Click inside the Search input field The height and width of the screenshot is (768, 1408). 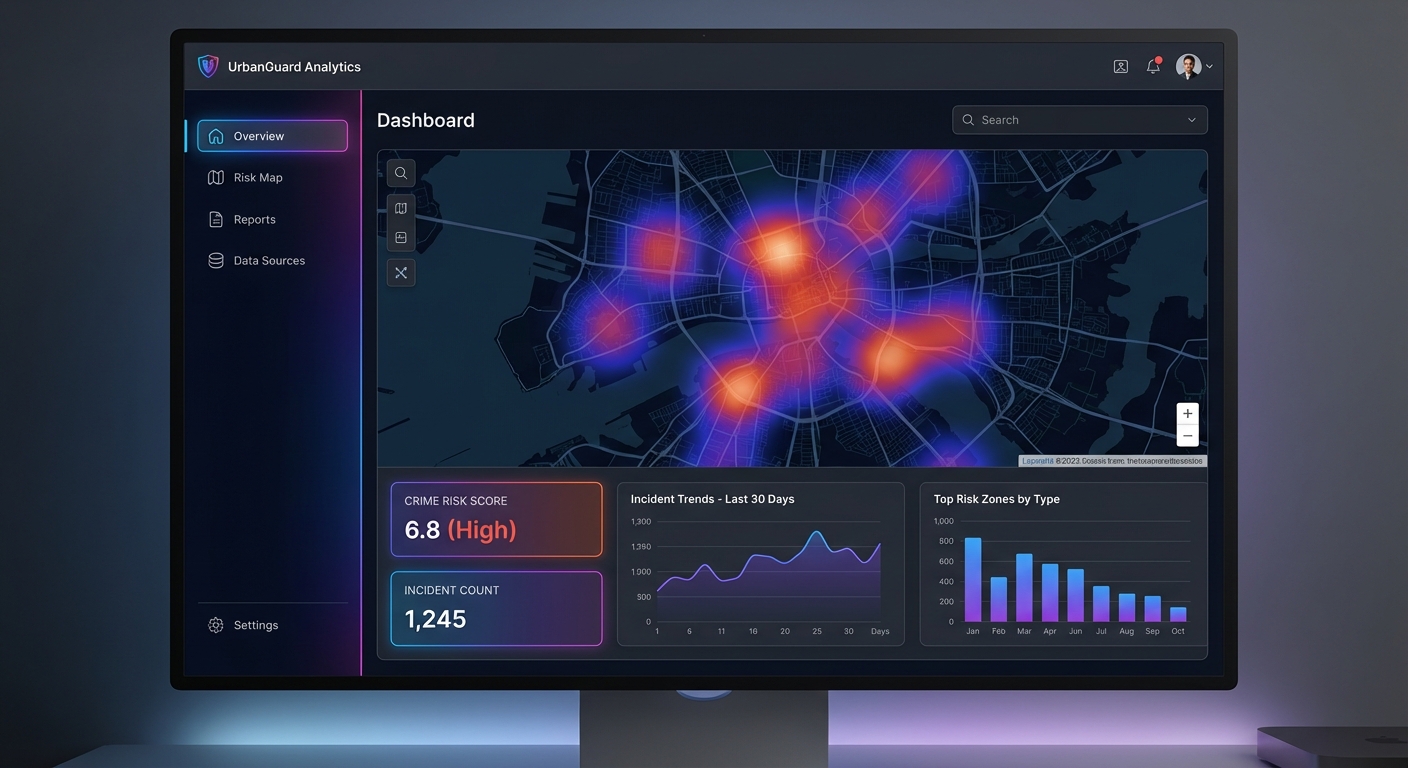coord(1060,119)
